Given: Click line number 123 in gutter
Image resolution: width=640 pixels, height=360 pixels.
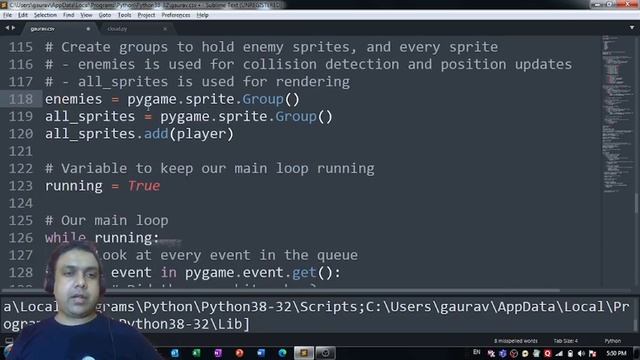Looking at the screenshot, I should 20,186.
